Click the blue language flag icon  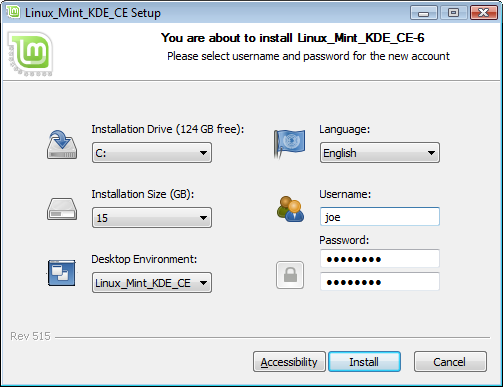tap(289, 143)
